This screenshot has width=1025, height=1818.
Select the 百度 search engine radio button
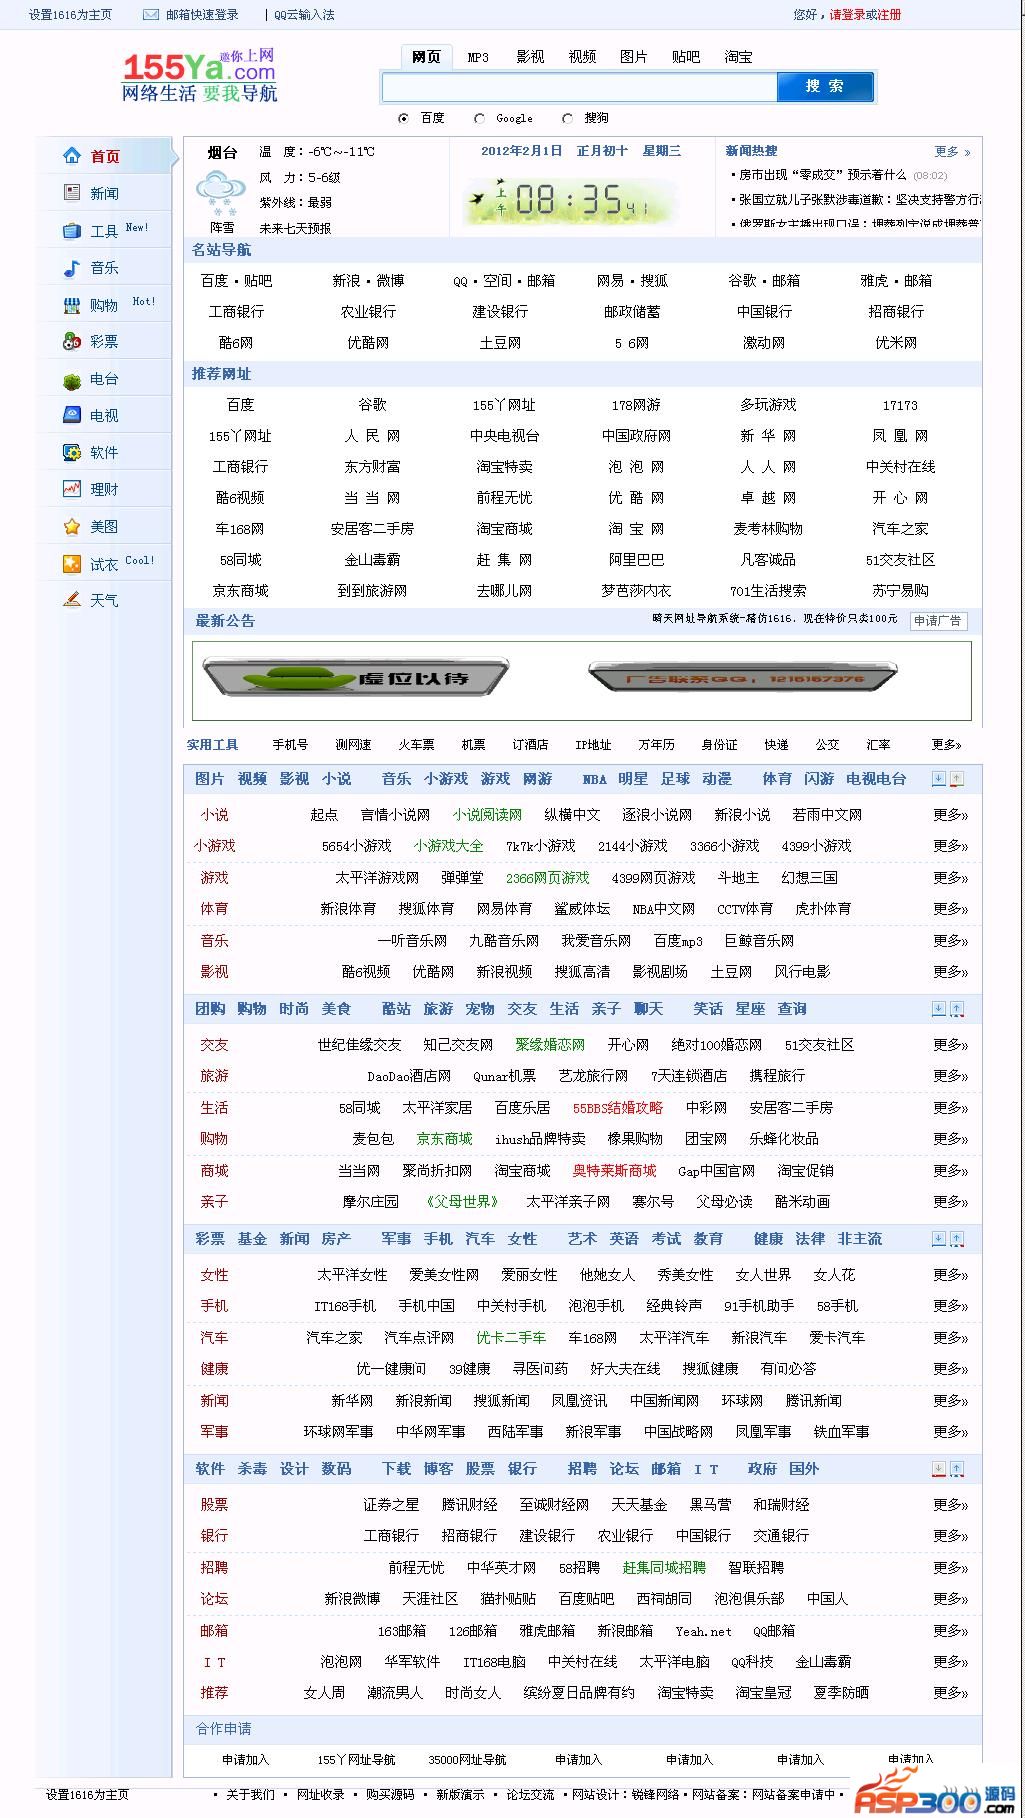(404, 118)
